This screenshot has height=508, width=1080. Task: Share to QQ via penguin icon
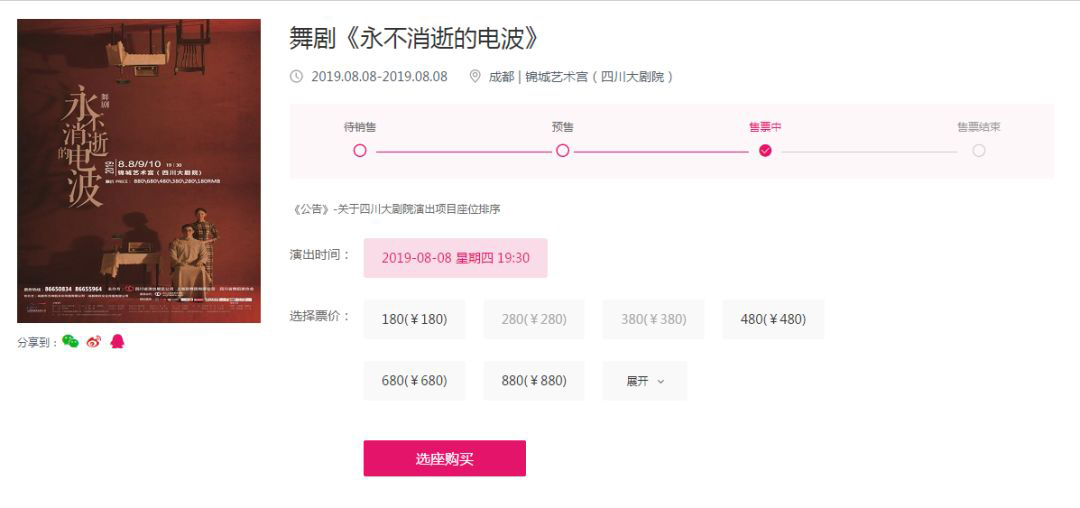tap(117, 342)
